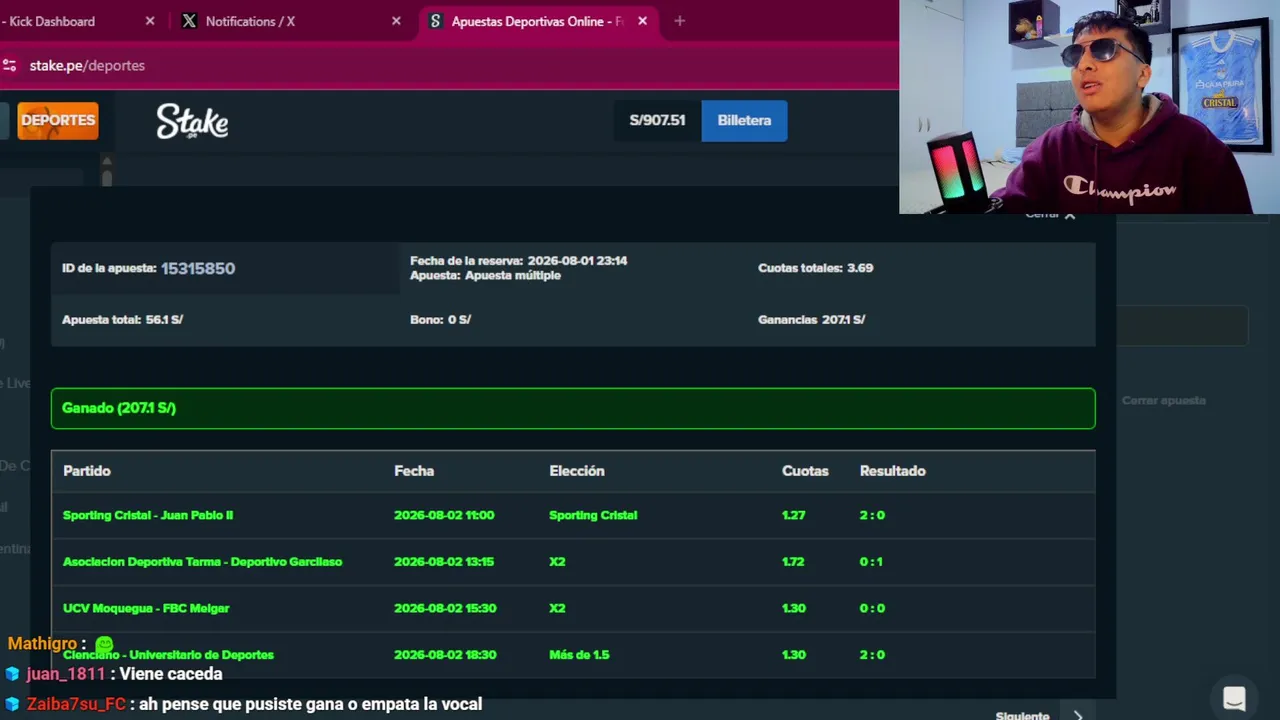Select the 0 : 1 result value
This screenshot has height=720, width=1280.
point(871,562)
